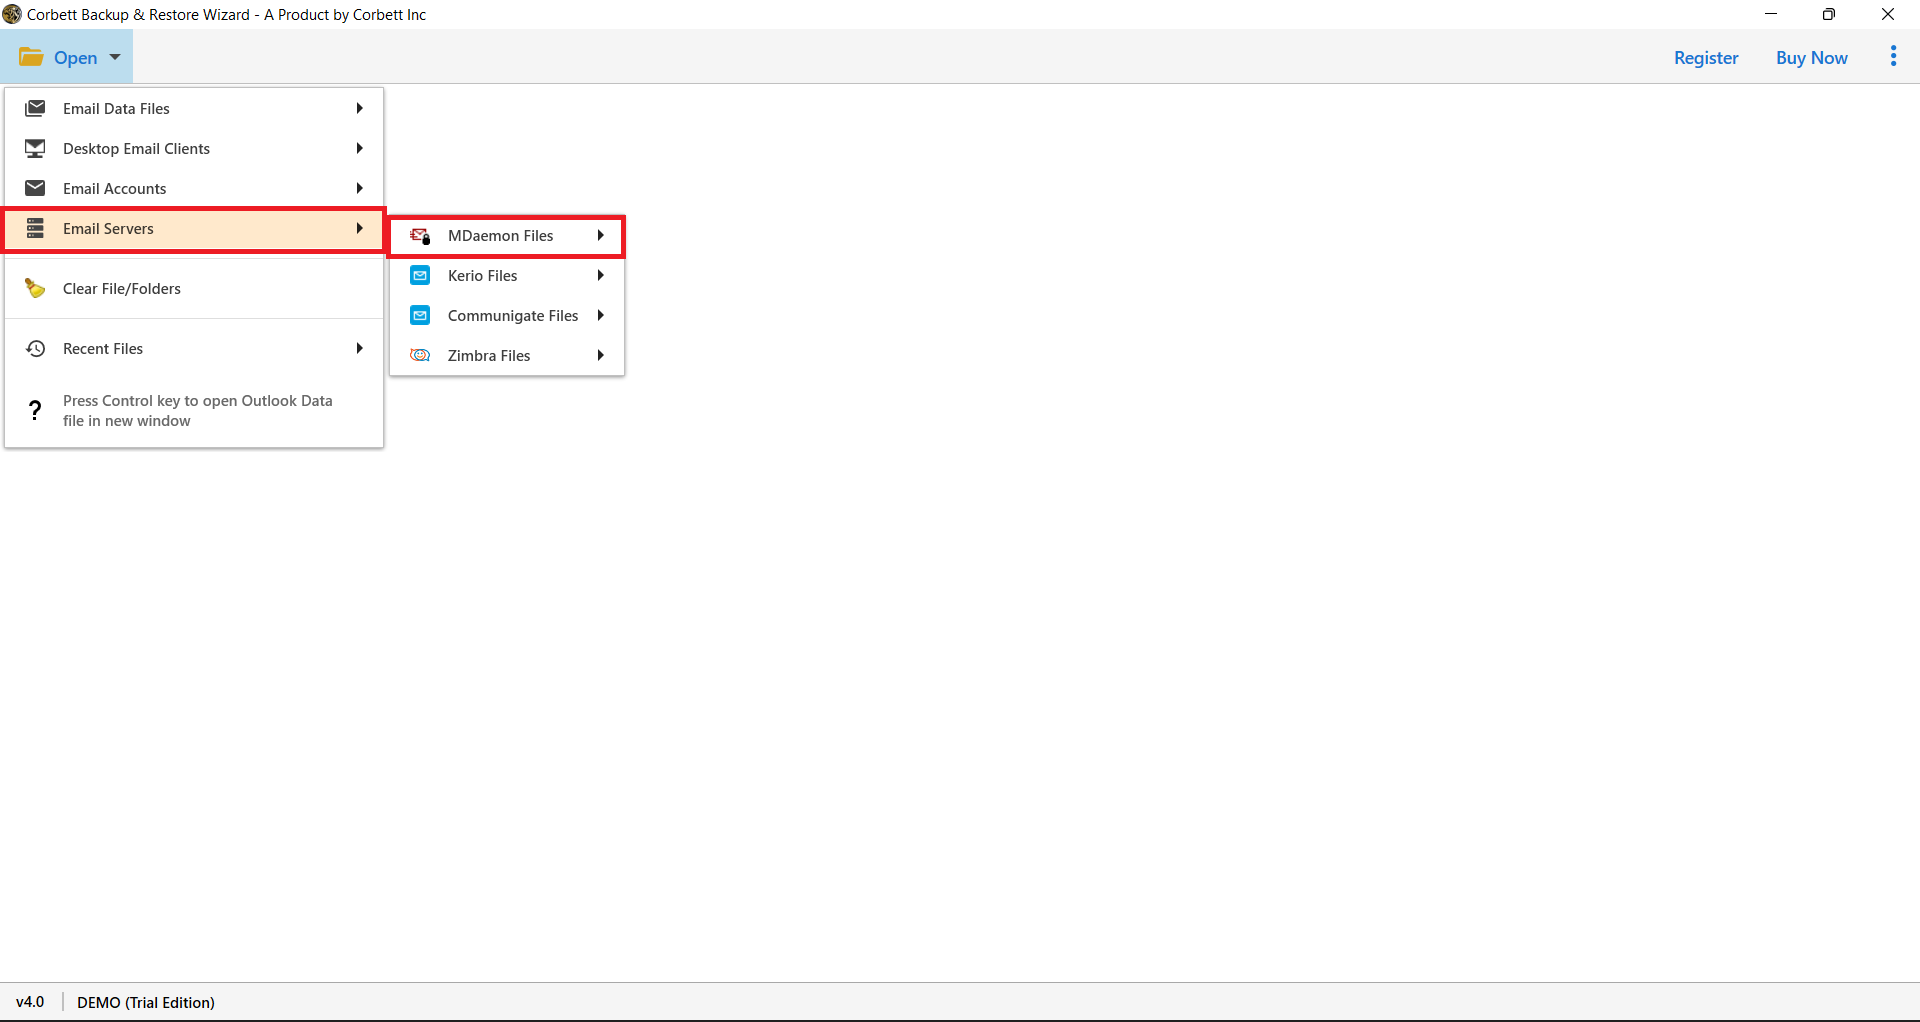Image resolution: width=1920 pixels, height=1022 pixels.
Task: Click the Email Accounts envelope icon
Action: [x=35, y=188]
